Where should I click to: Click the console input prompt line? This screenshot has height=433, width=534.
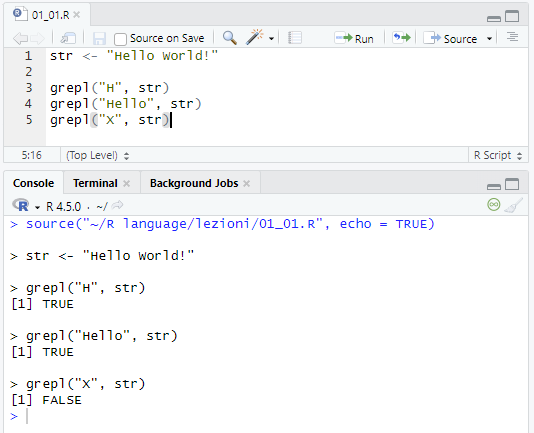coord(266,416)
